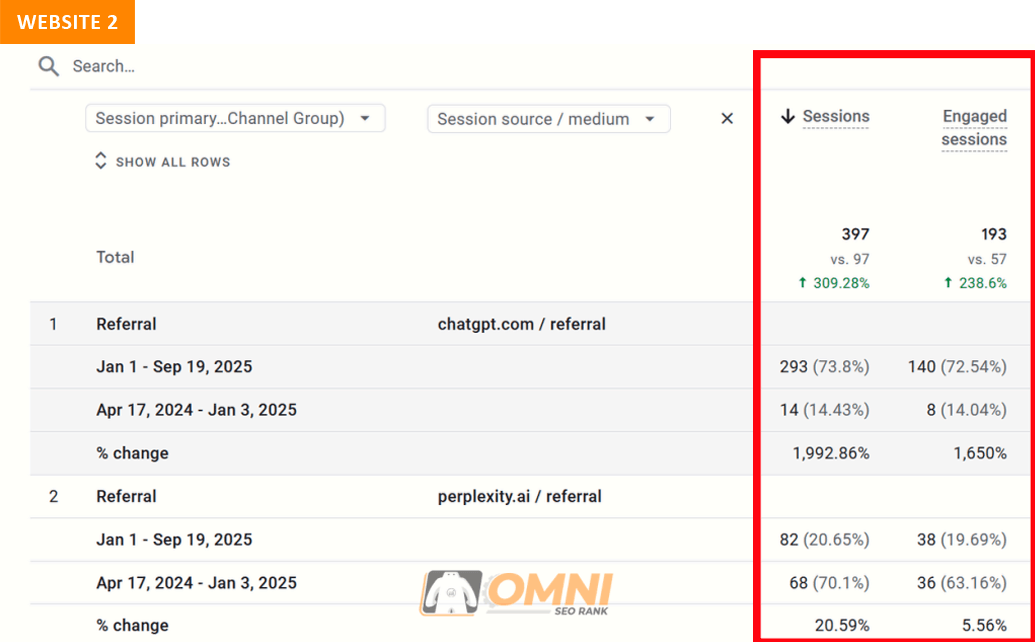The image size is (1035, 642).
Task: Click the vs. 57 comparison value
Action: (x=987, y=259)
